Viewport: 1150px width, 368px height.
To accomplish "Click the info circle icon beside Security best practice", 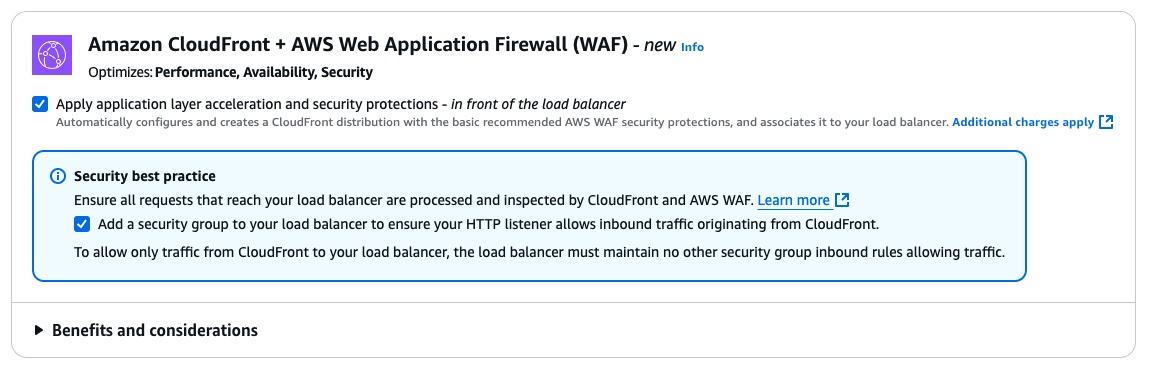I will pos(58,177).
